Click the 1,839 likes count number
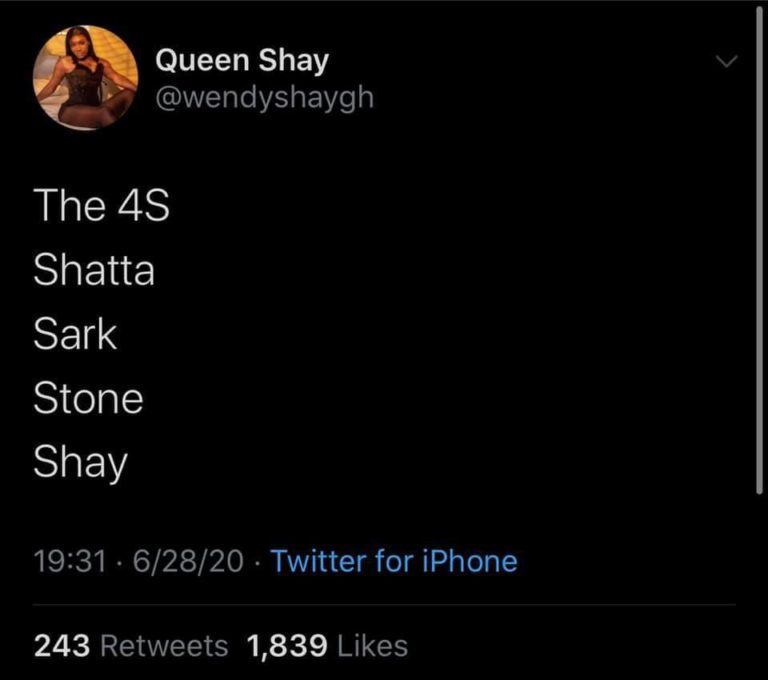This screenshot has height=680, width=768. (284, 646)
